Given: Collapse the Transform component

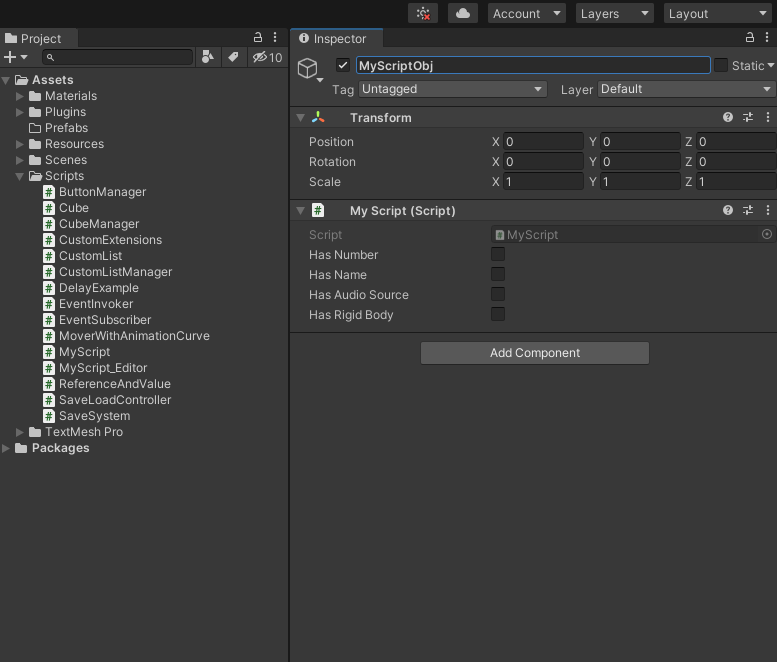Looking at the screenshot, I should (300, 118).
